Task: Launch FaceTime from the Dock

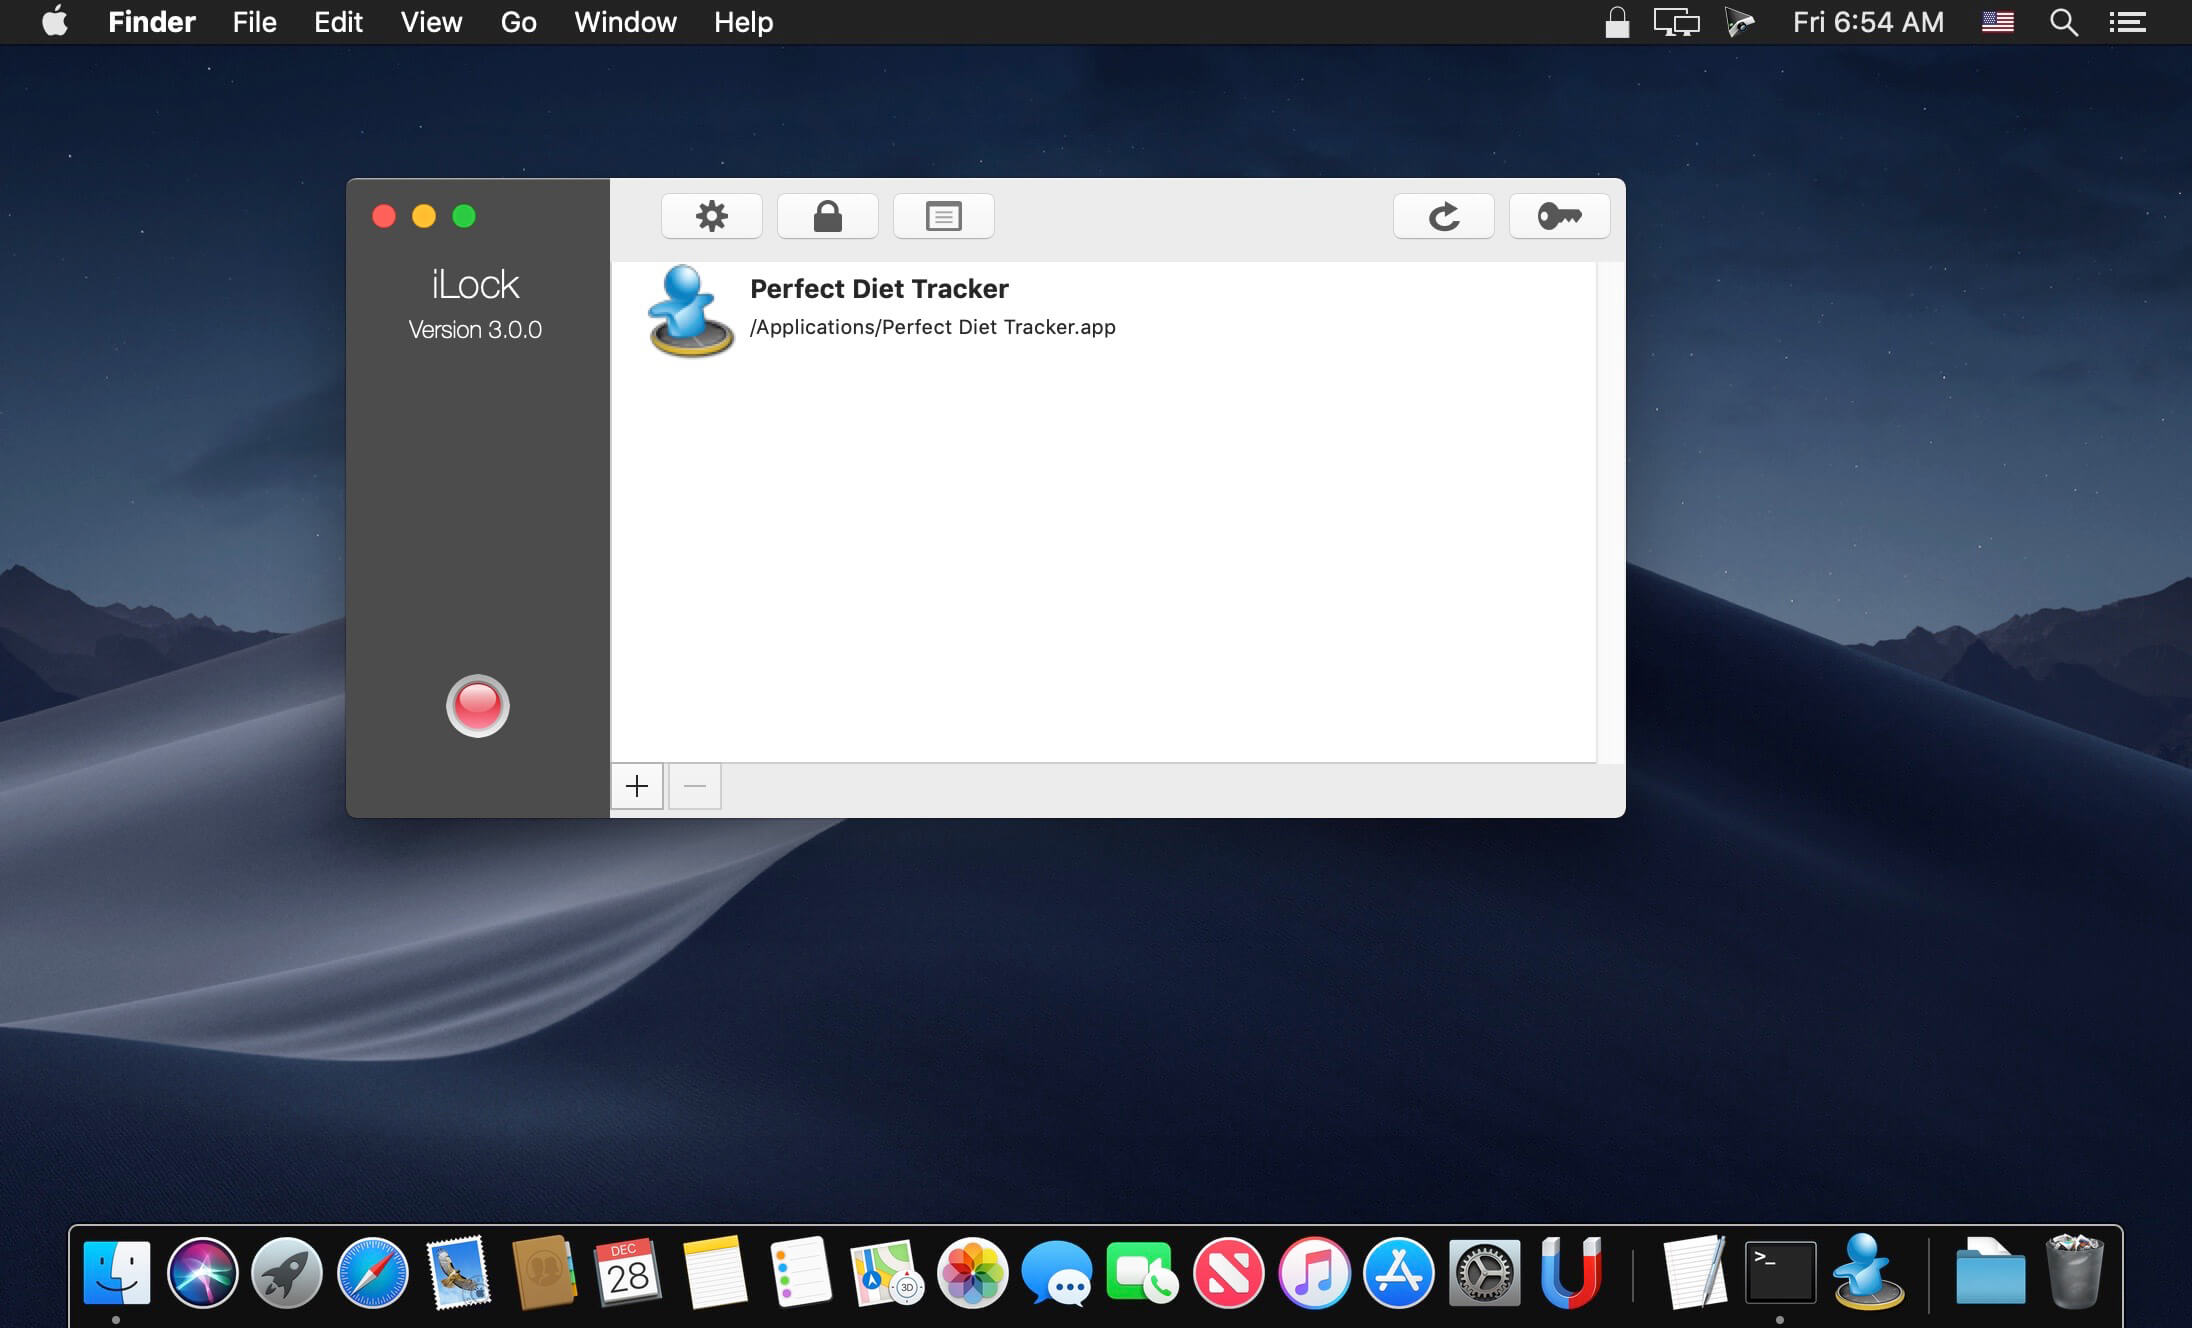Action: pos(1143,1273)
